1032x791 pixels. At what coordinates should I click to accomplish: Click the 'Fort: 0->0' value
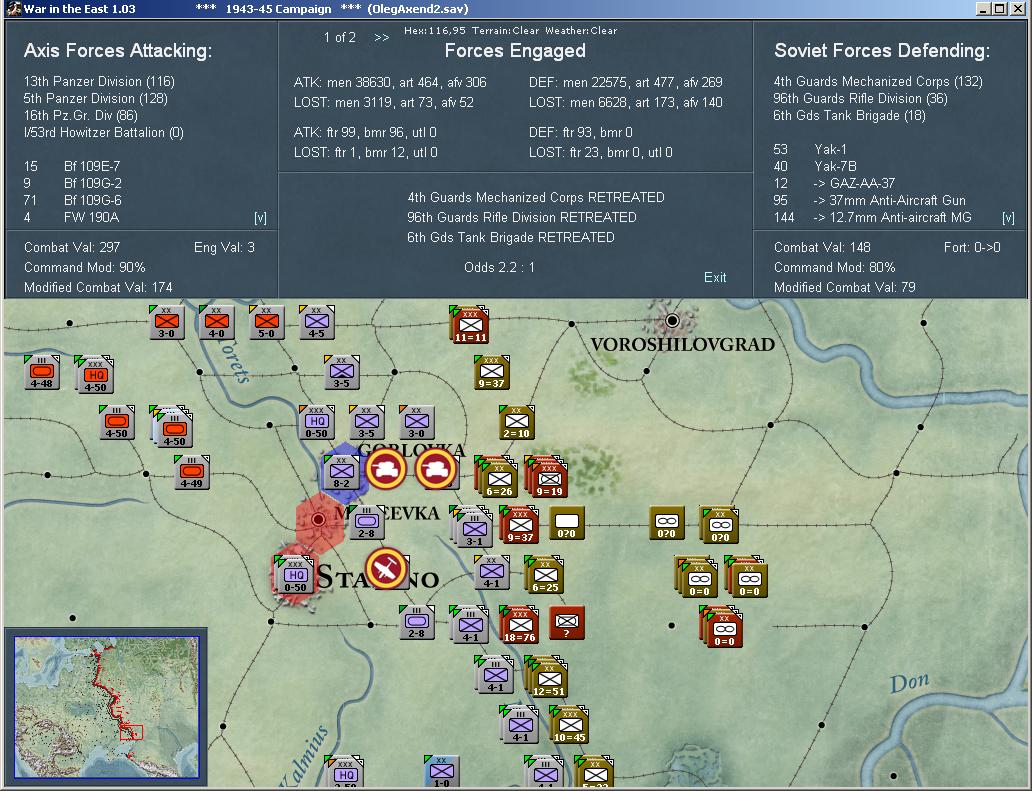coord(972,247)
